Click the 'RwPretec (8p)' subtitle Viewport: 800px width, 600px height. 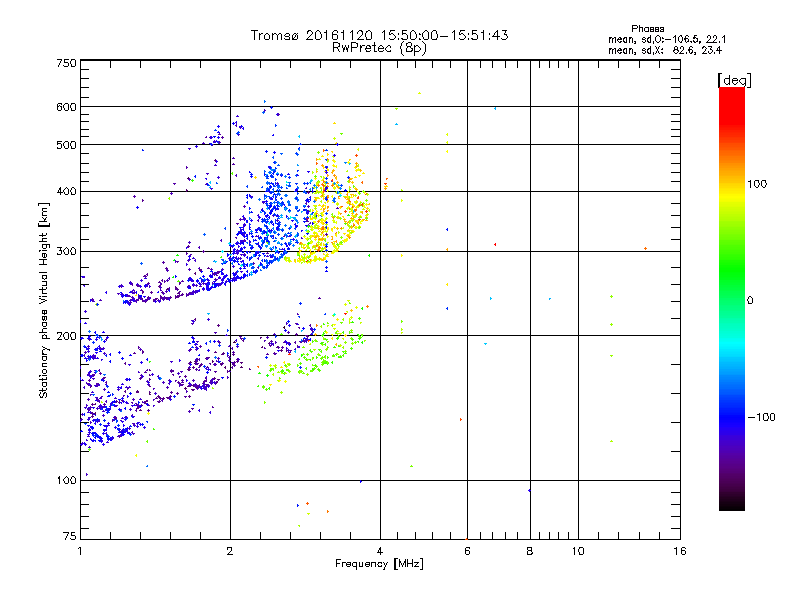coord(379,48)
